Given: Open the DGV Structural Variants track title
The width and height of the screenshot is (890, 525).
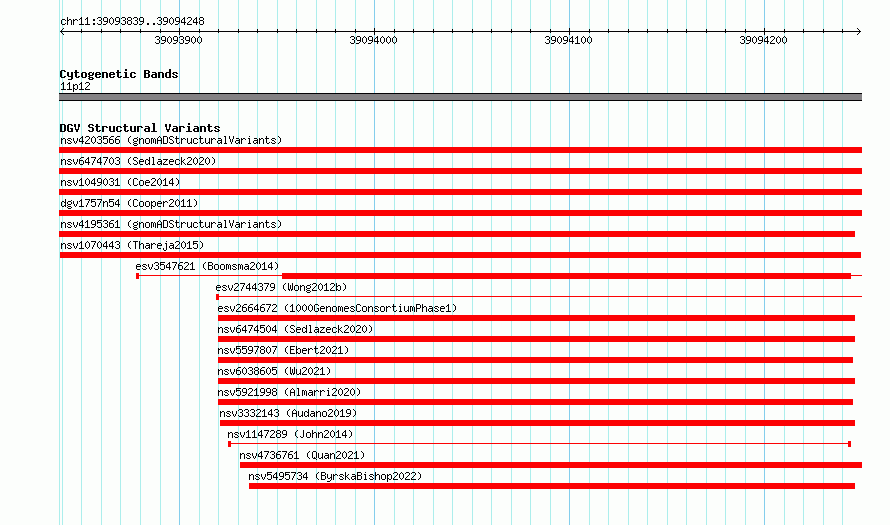Looking at the screenshot, I should (x=140, y=128).
